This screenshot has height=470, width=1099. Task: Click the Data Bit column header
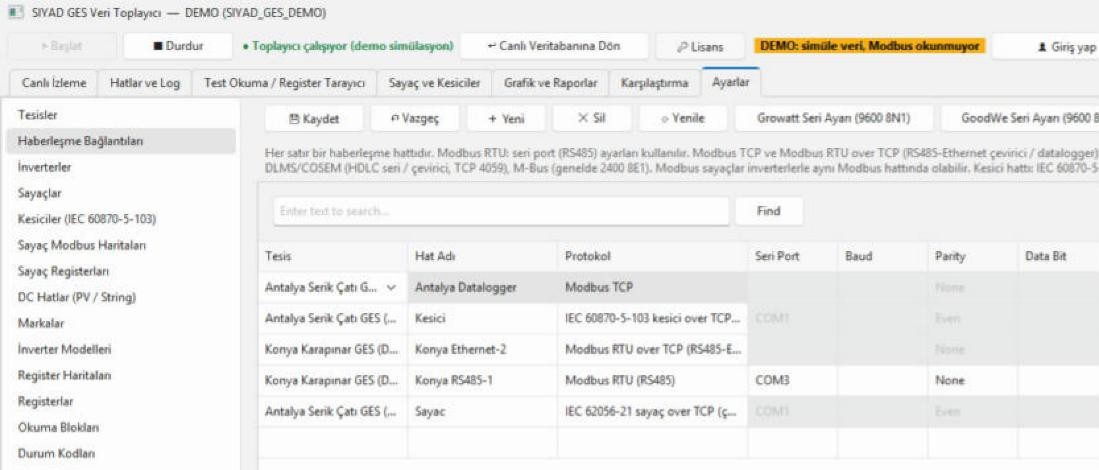click(x=1058, y=257)
